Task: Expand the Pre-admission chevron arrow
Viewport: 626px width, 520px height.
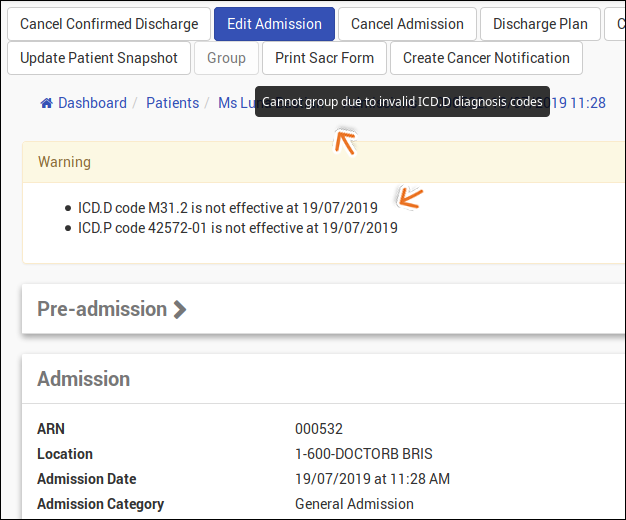Action: [180, 309]
